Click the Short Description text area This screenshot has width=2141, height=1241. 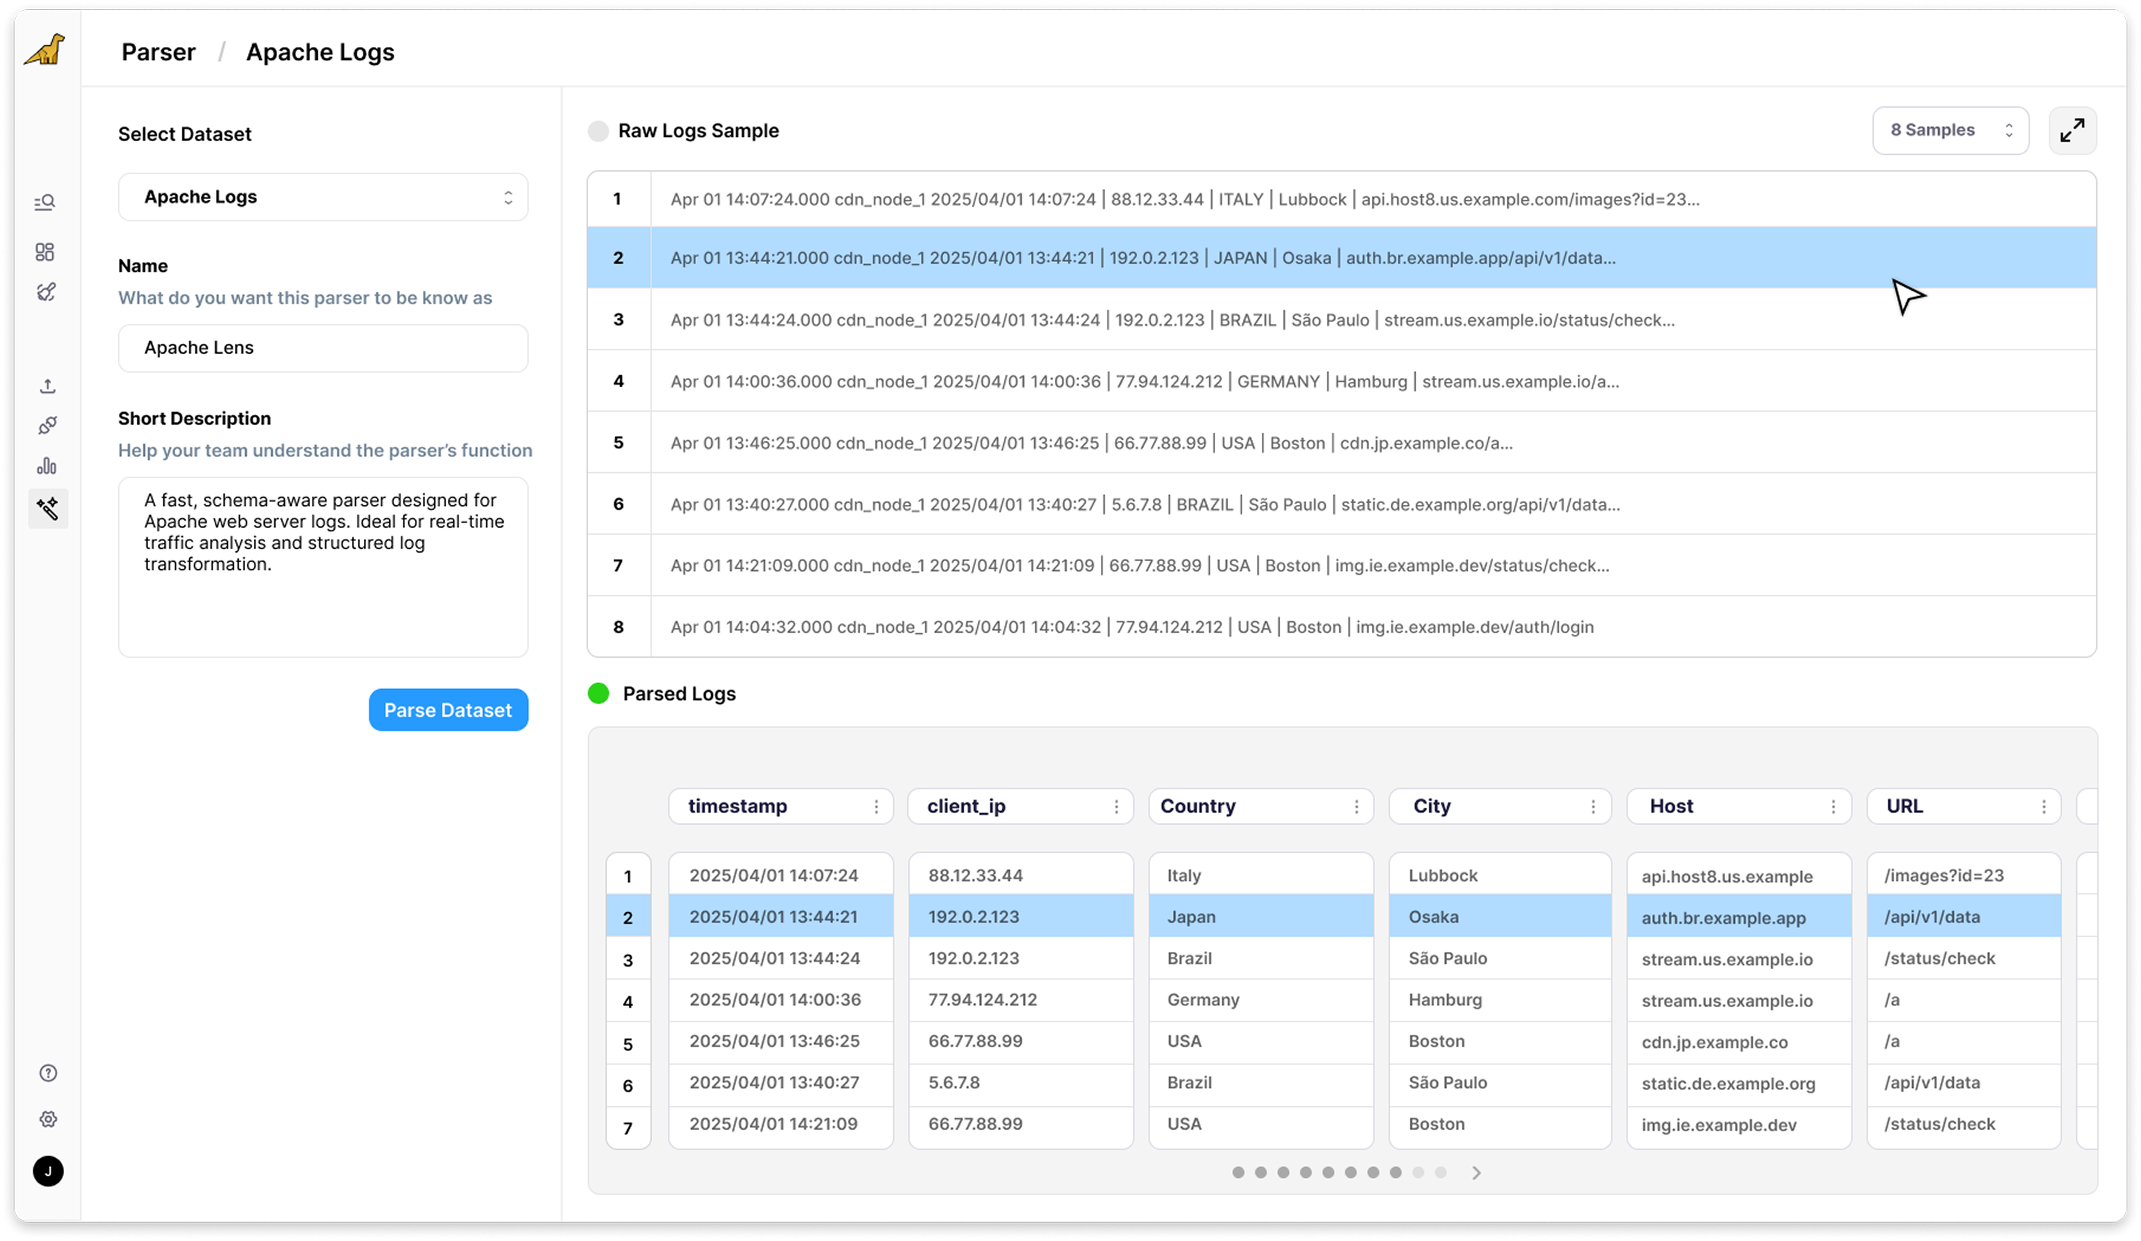tap(323, 567)
